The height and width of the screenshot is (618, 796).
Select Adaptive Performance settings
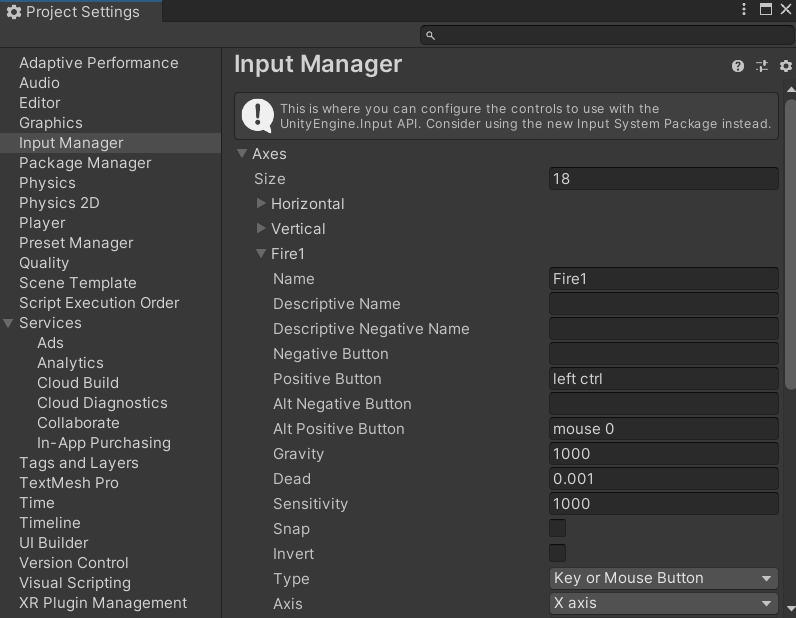pyautogui.click(x=99, y=63)
